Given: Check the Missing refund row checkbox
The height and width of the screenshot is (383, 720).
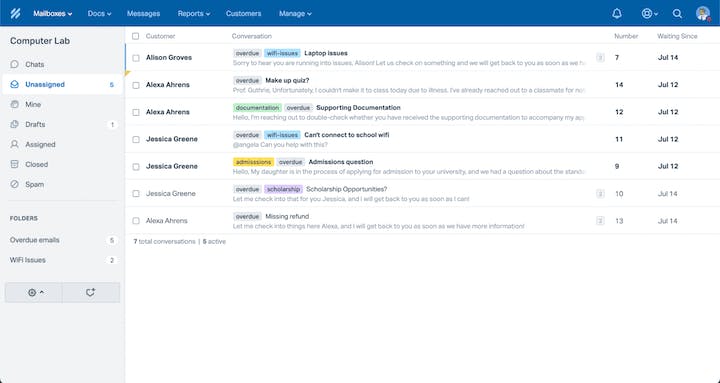Looking at the screenshot, I should (x=136, y=221).
